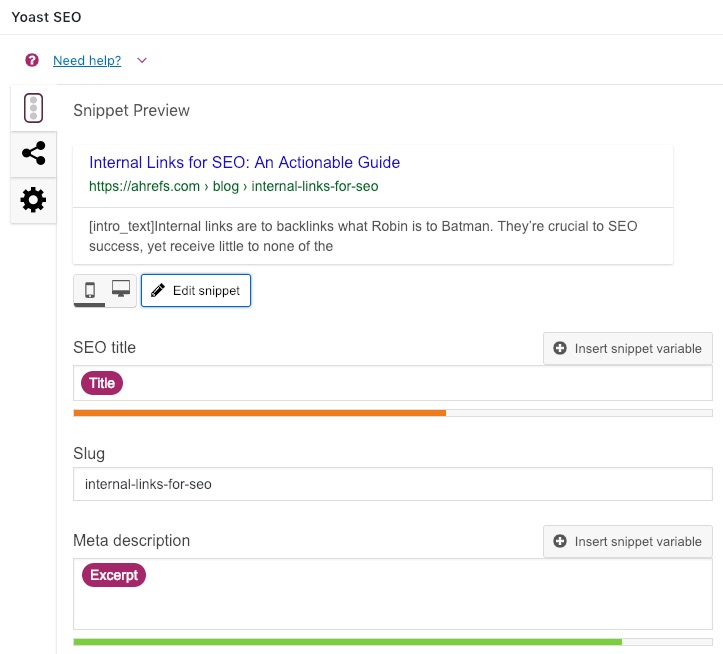Expand the Need help chevron
Viewport: 723px width, 654px height.
[142, 60]
